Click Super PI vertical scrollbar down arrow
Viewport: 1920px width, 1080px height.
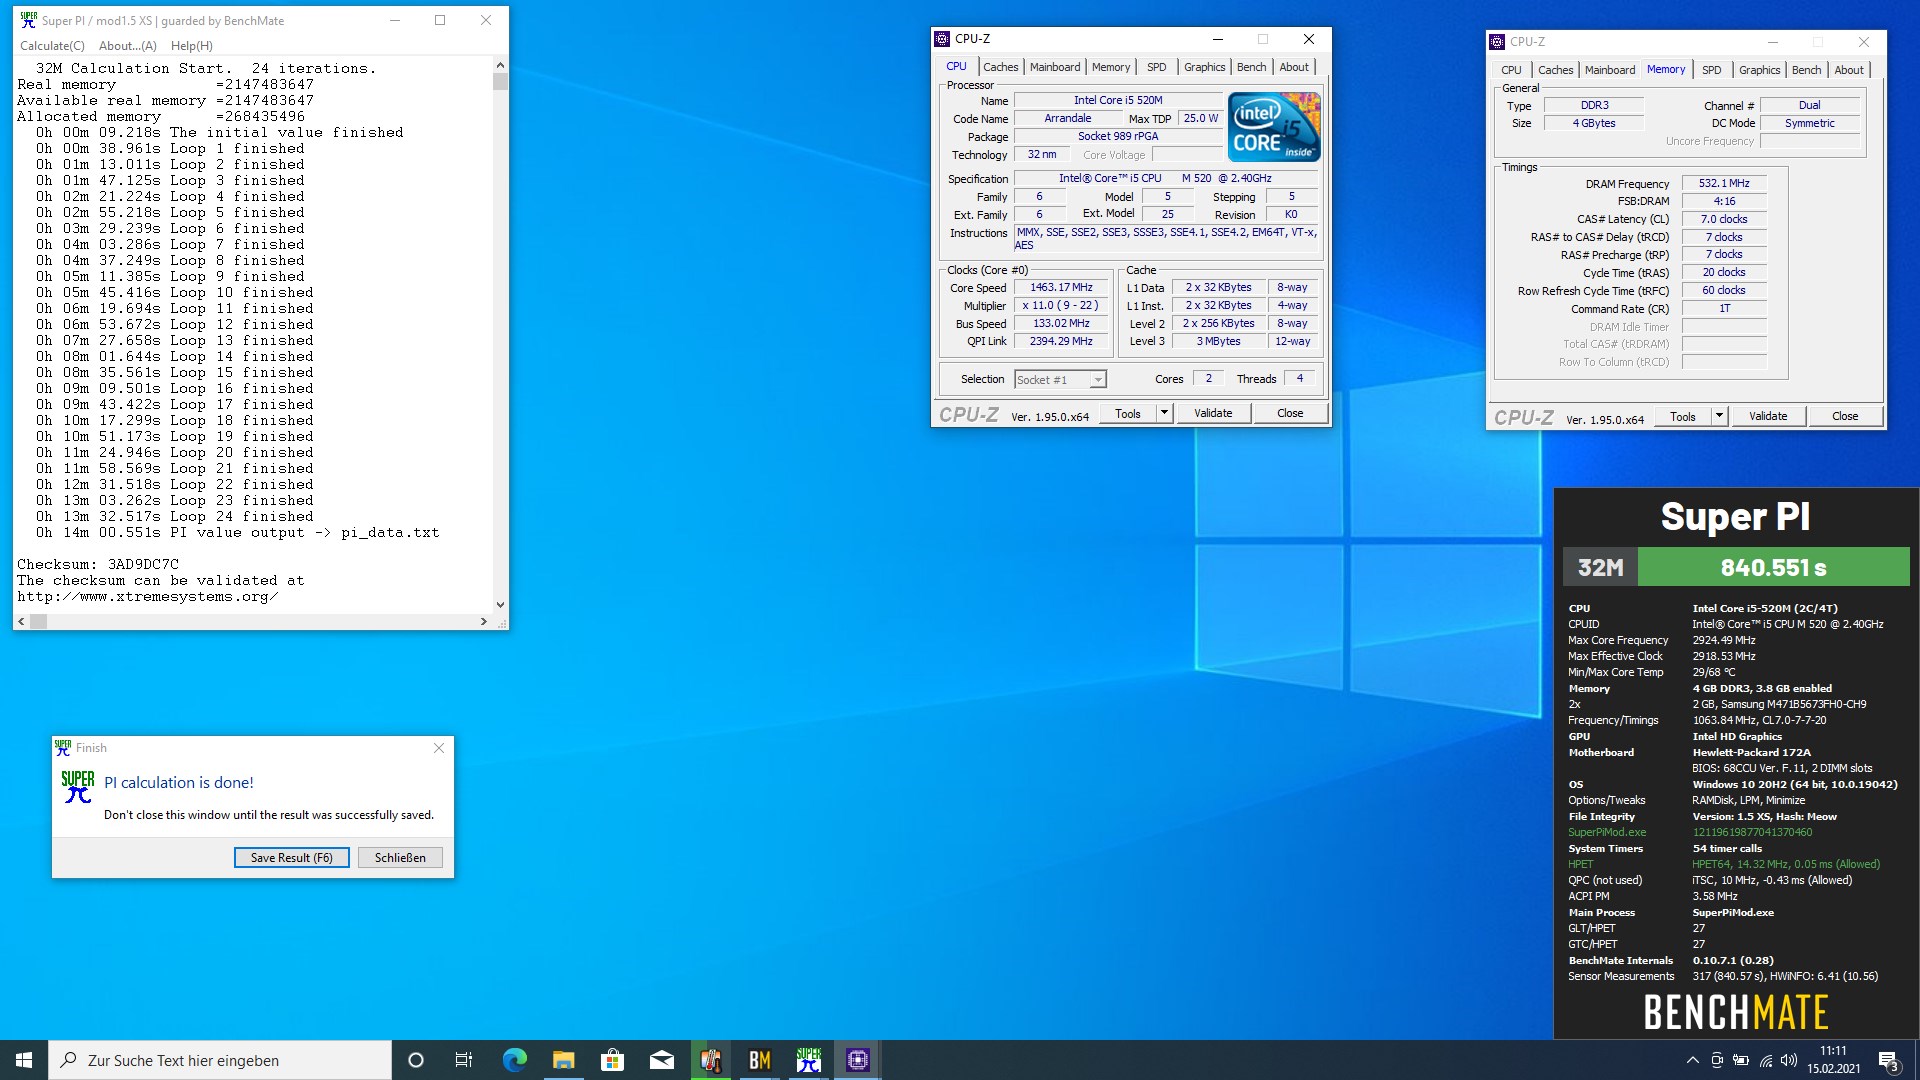(500, 604)
